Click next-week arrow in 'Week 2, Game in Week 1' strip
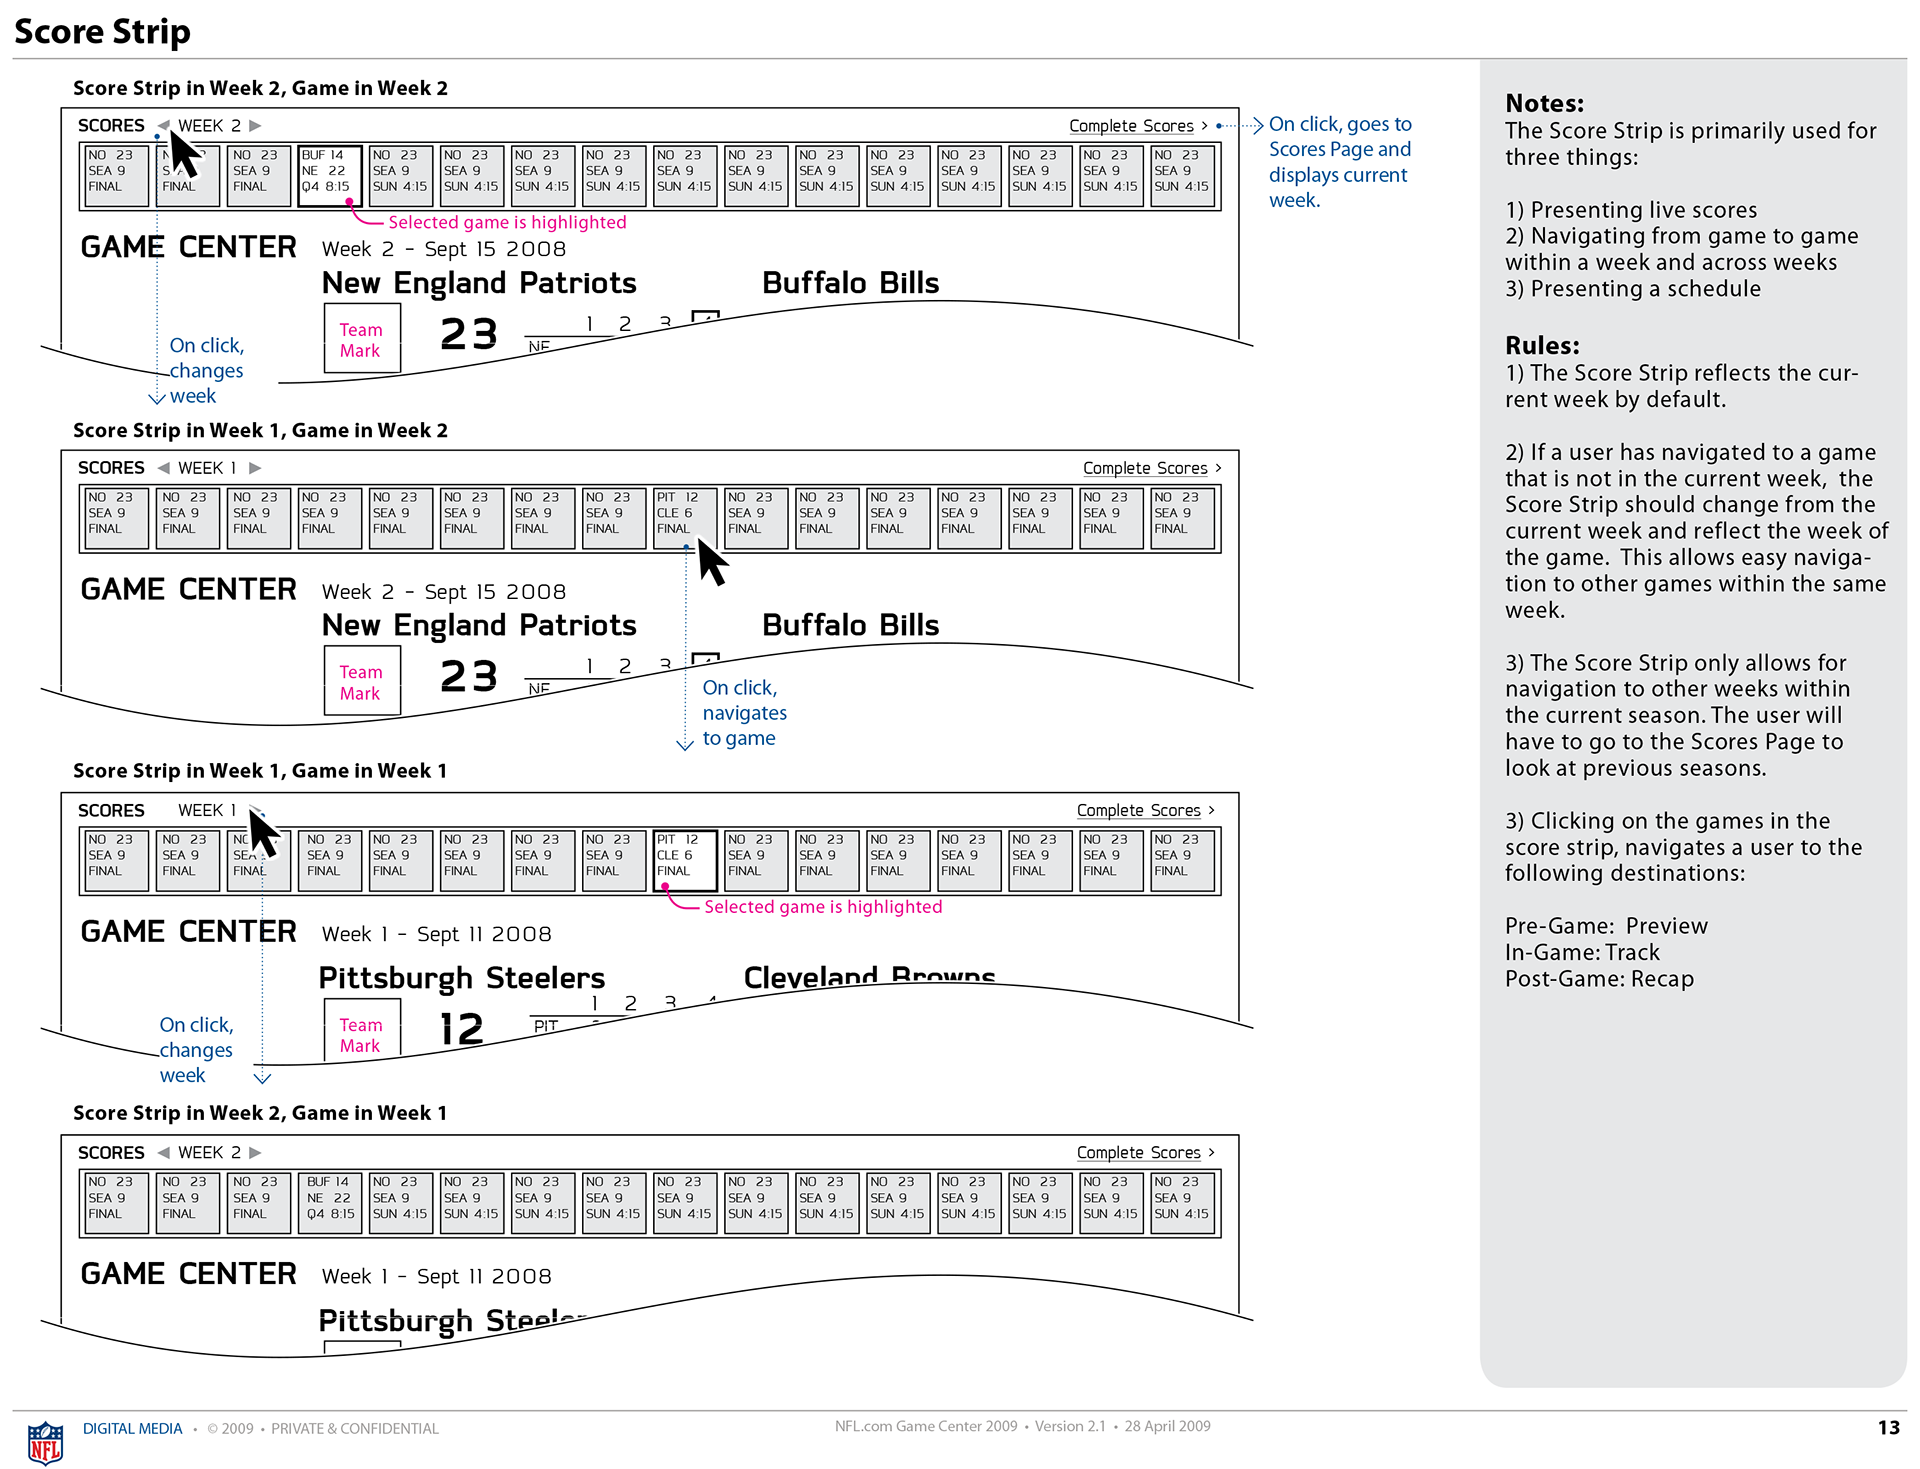The image size is (1920, 1469). pos(255,1153)
